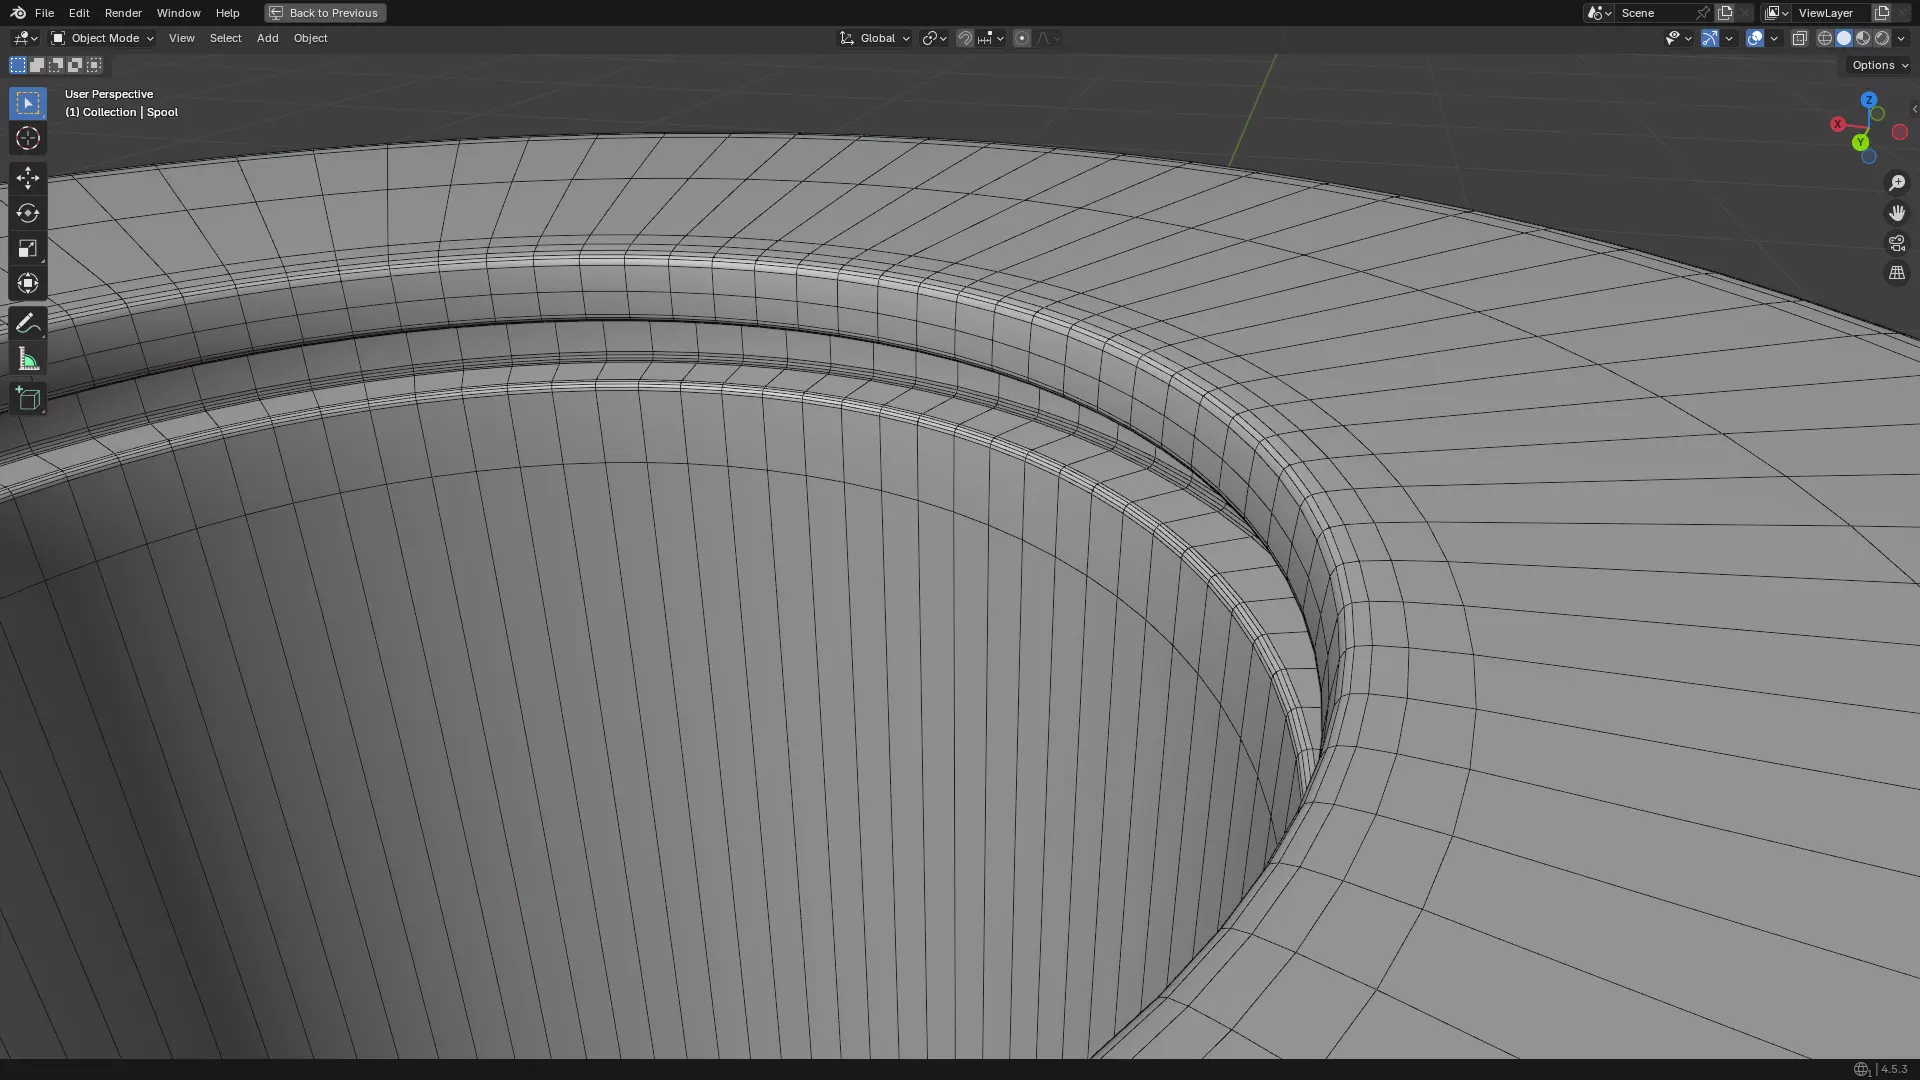Click the Back to Previous button

tap(325, 13)
